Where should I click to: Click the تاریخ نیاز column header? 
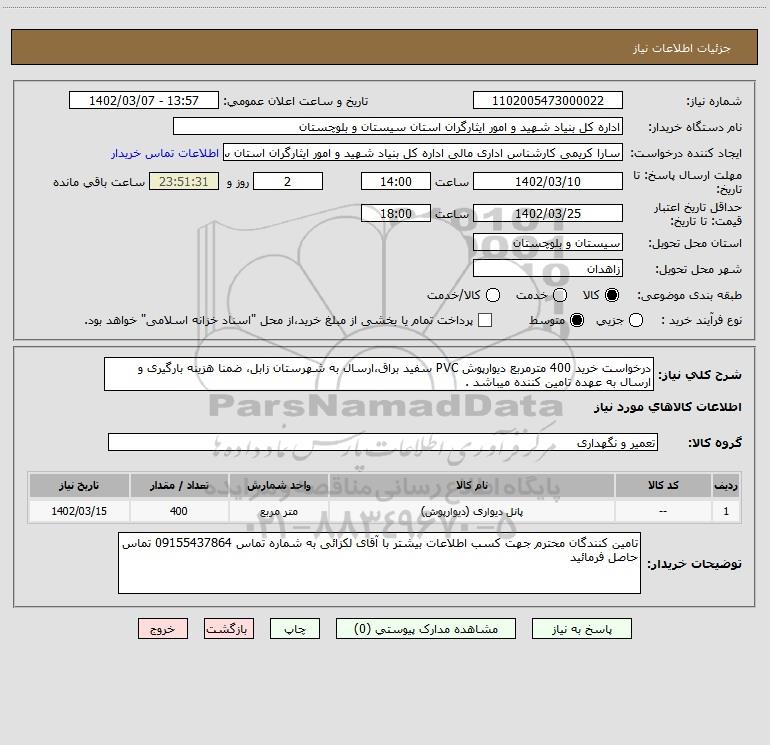[x=79, y=485]
